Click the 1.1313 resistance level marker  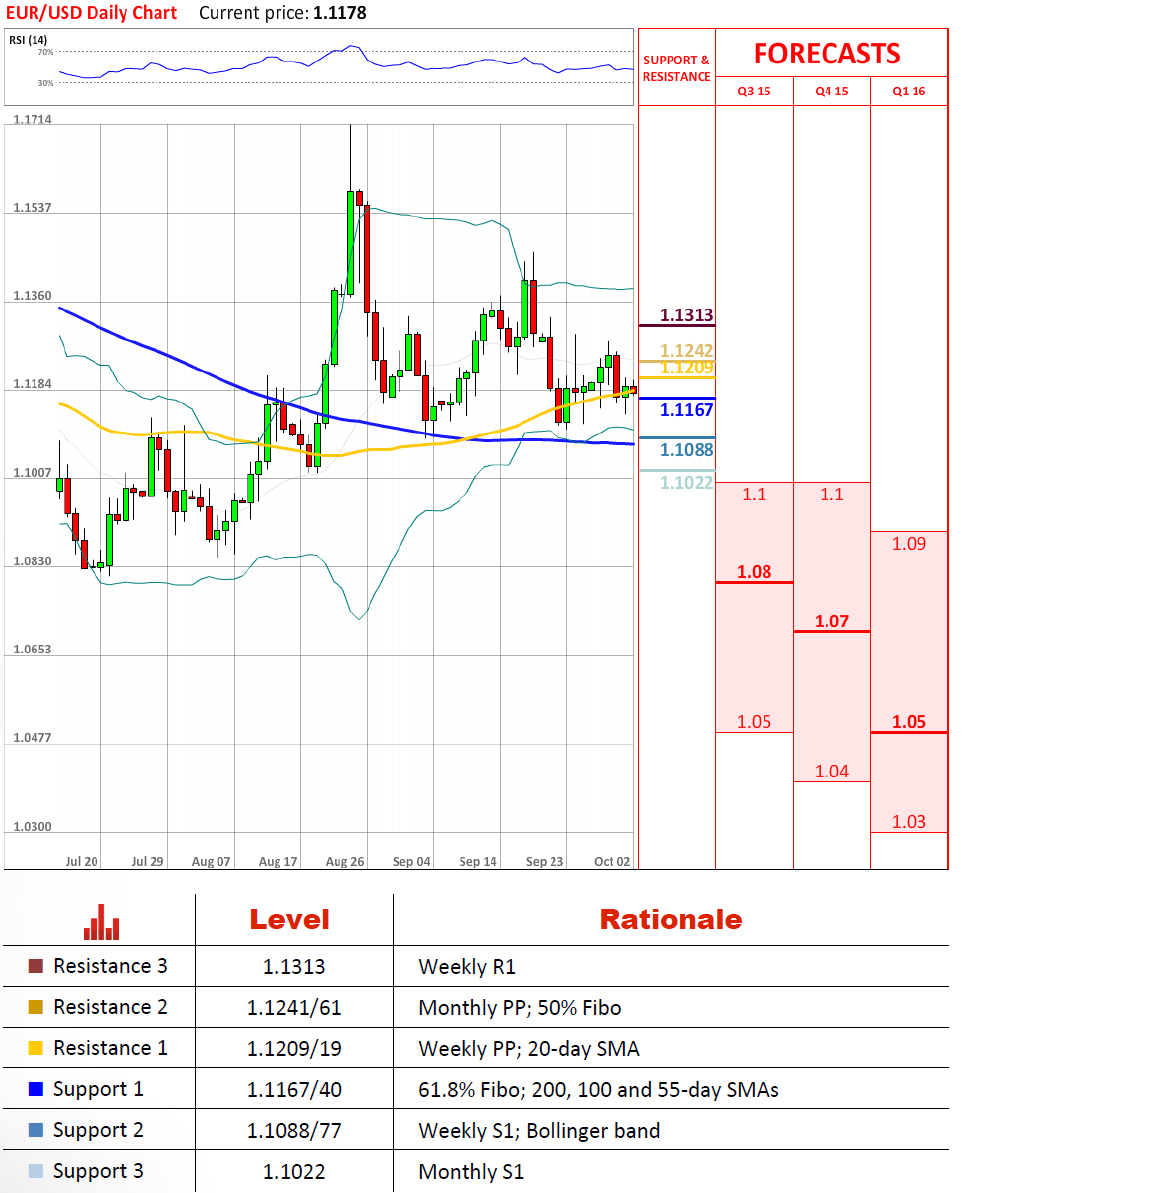pos(686,315)
